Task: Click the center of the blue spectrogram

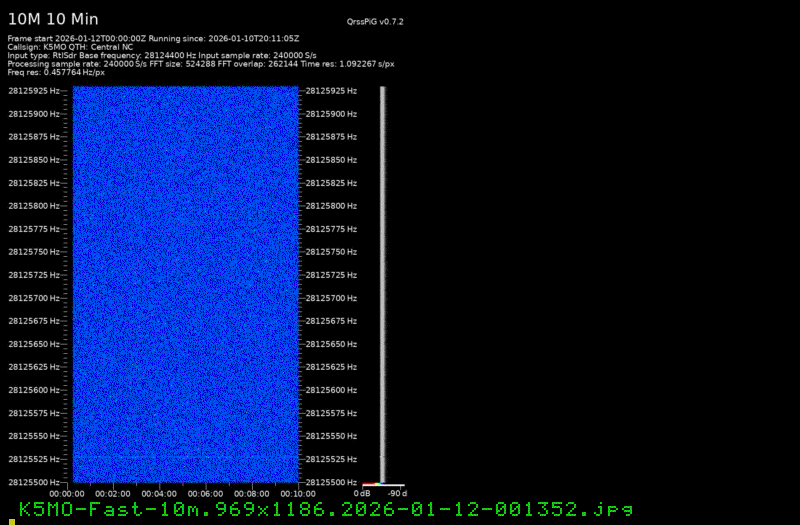Action: tap(183, 285)
